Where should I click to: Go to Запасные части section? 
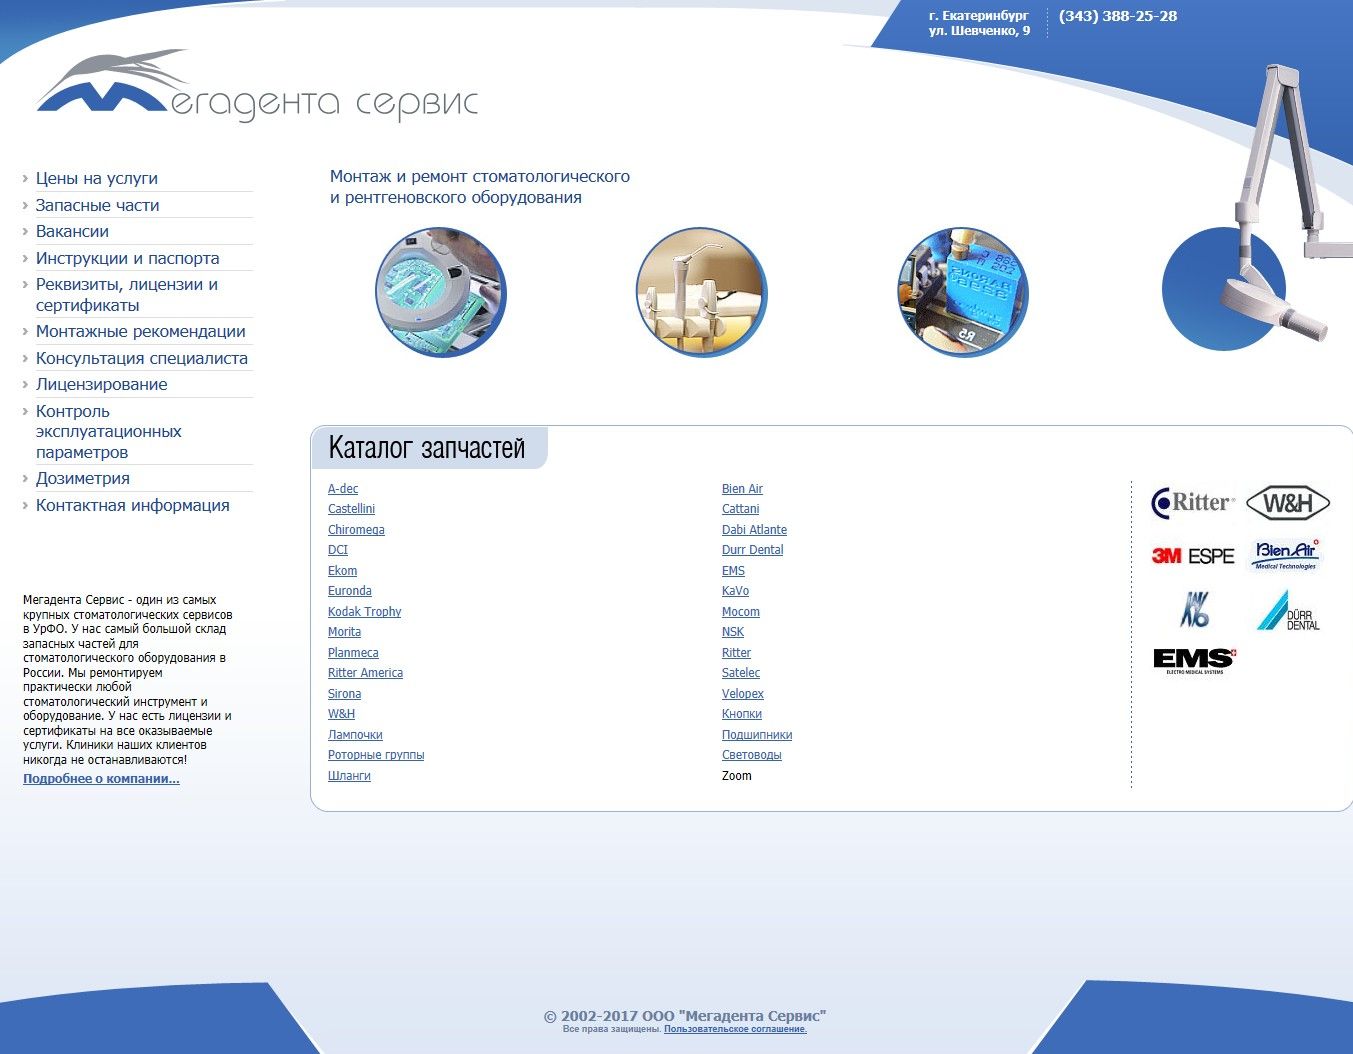click(98, 205)
